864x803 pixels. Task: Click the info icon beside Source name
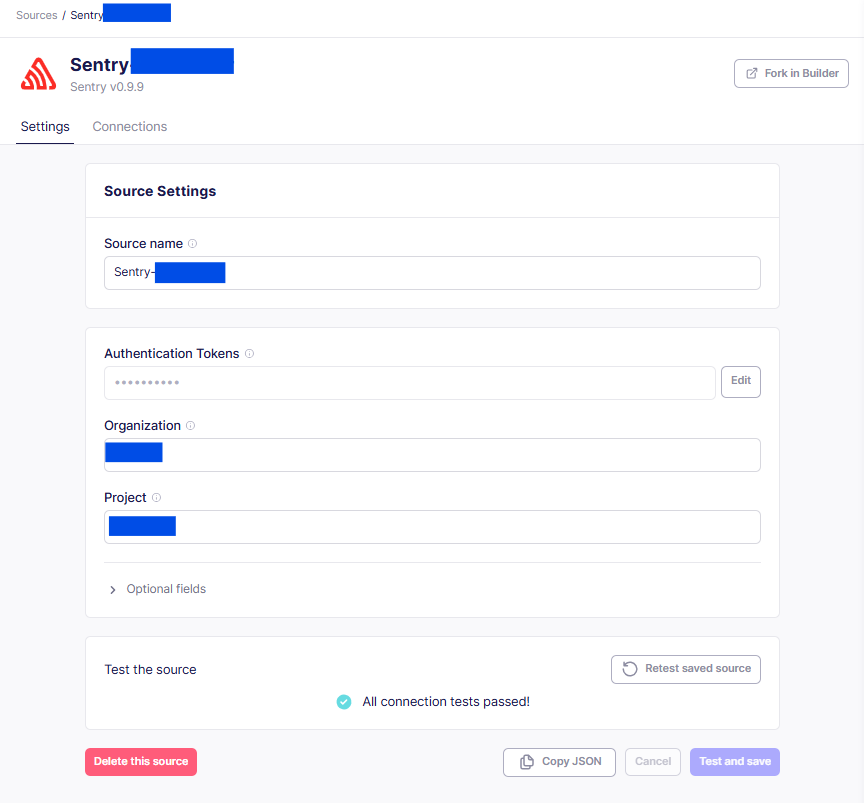click(194, 243)
